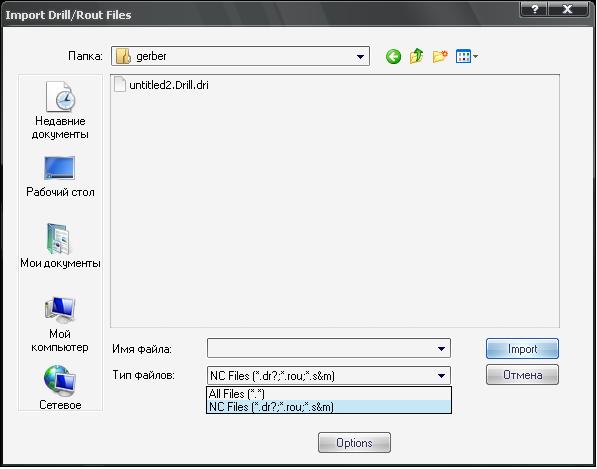The height and width of the screenshot is (469, 597).
Task: Open Мой компьютер location
Action: (x=60, y=325)
